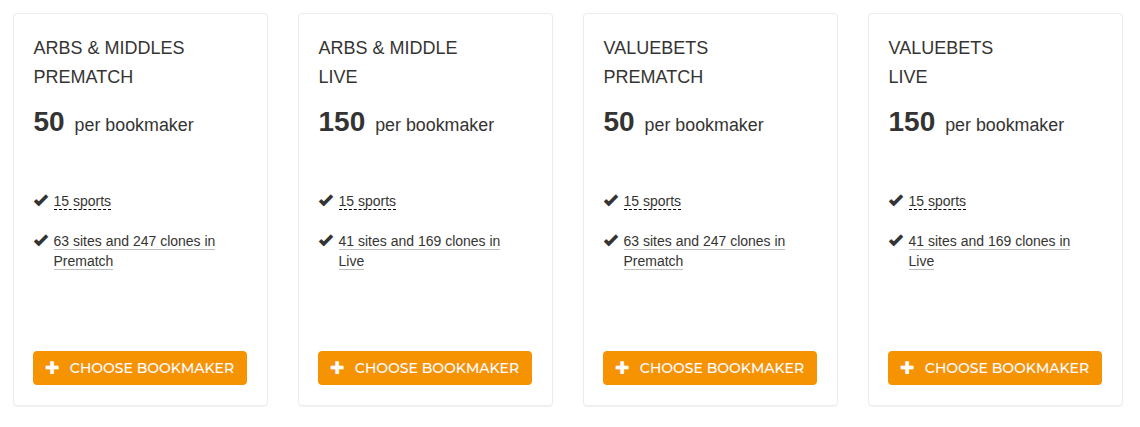
Task: Click checkmark beside 15 sports in Arbs Prematch
Action: click(x=41, y=201)
